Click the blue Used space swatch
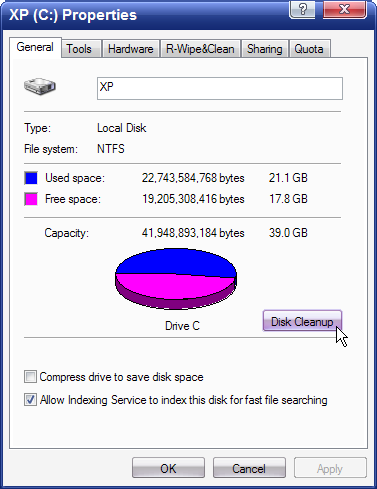The width and height of the screenshot is (377, 489). pyautogui.click(x=31, y=178)
